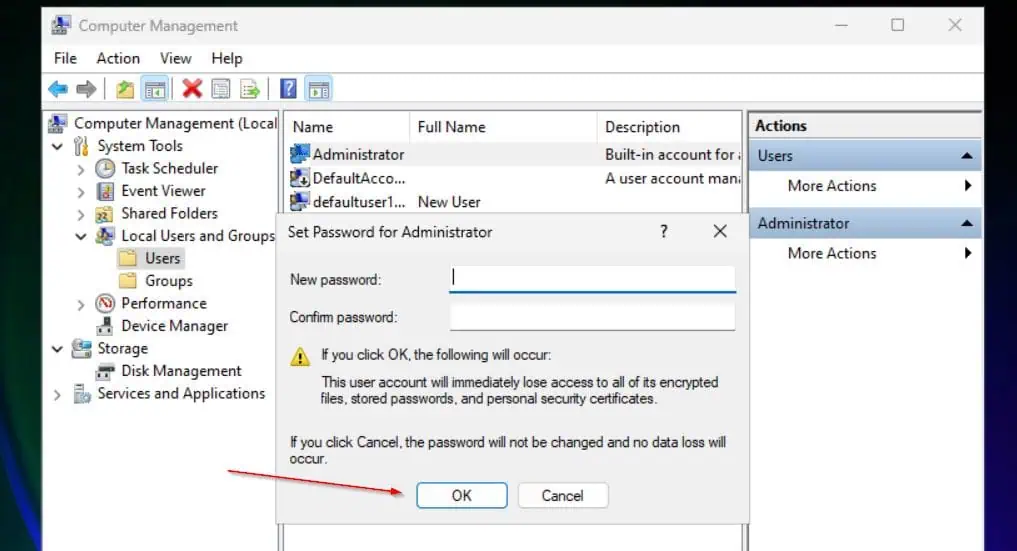Click the Back arrow toolbar icon
The width and height of the screenshot is (1017, 551).
point(58,89)
